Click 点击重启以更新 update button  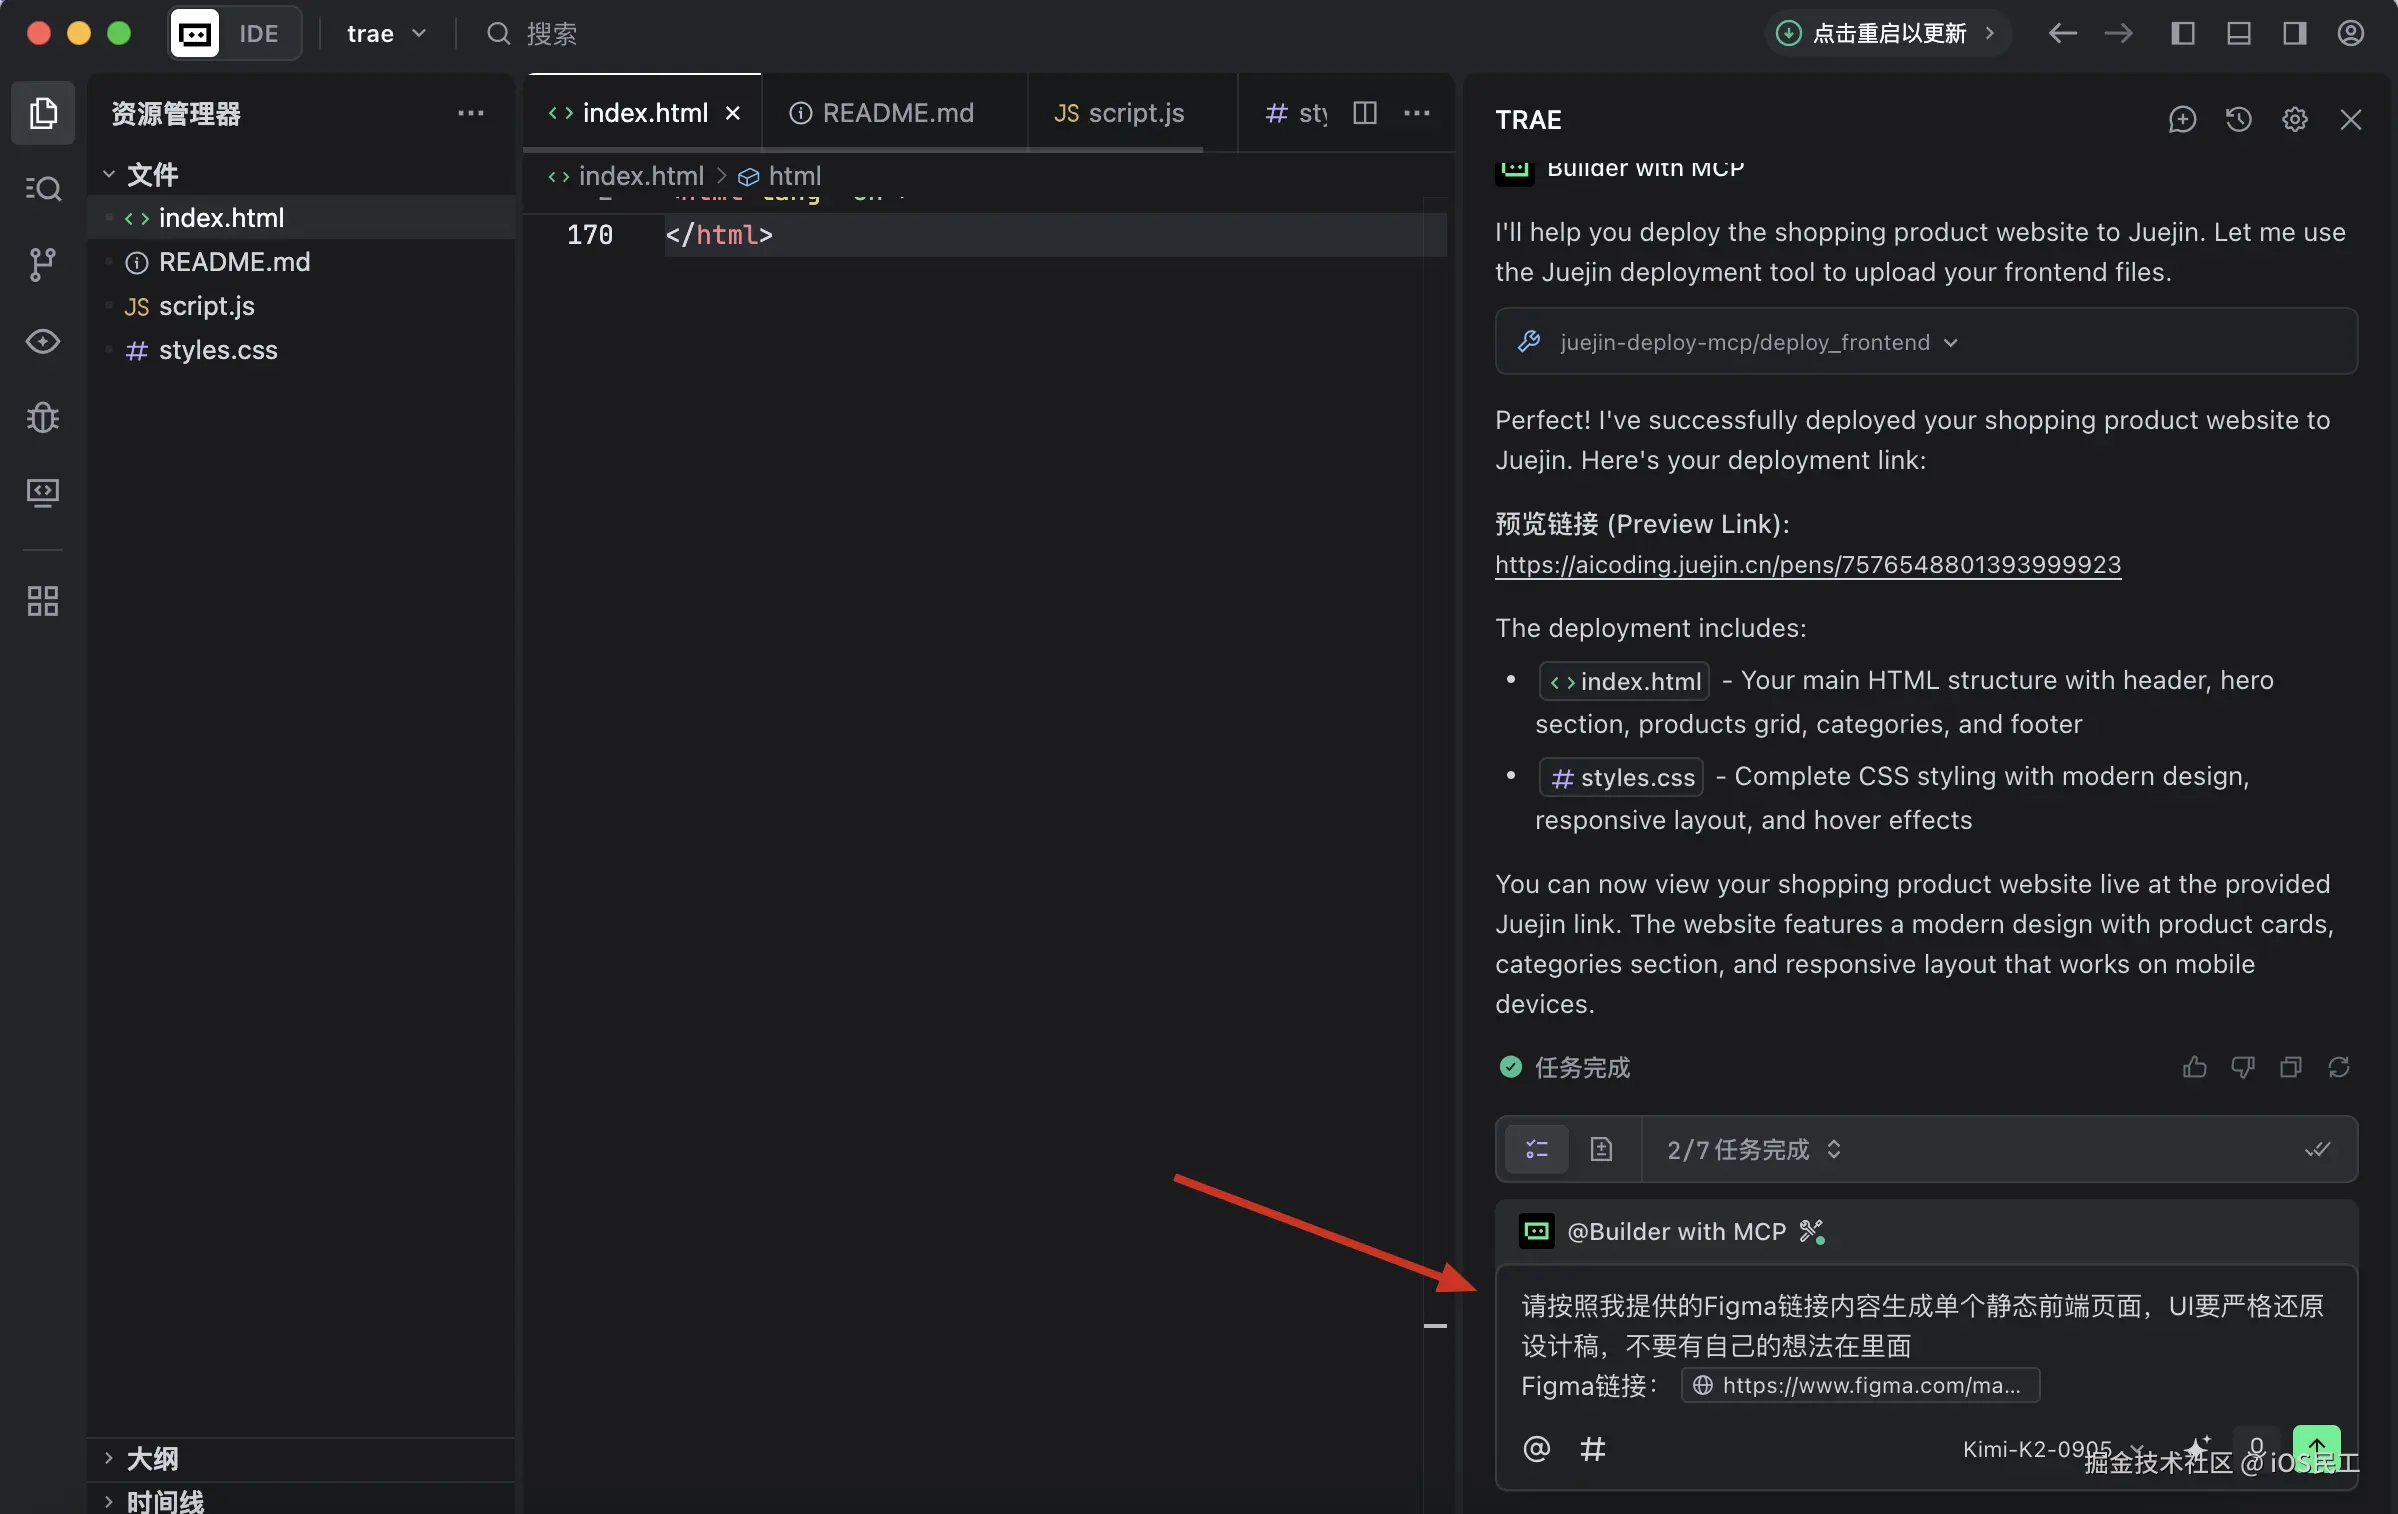(x=1886, y=34)
